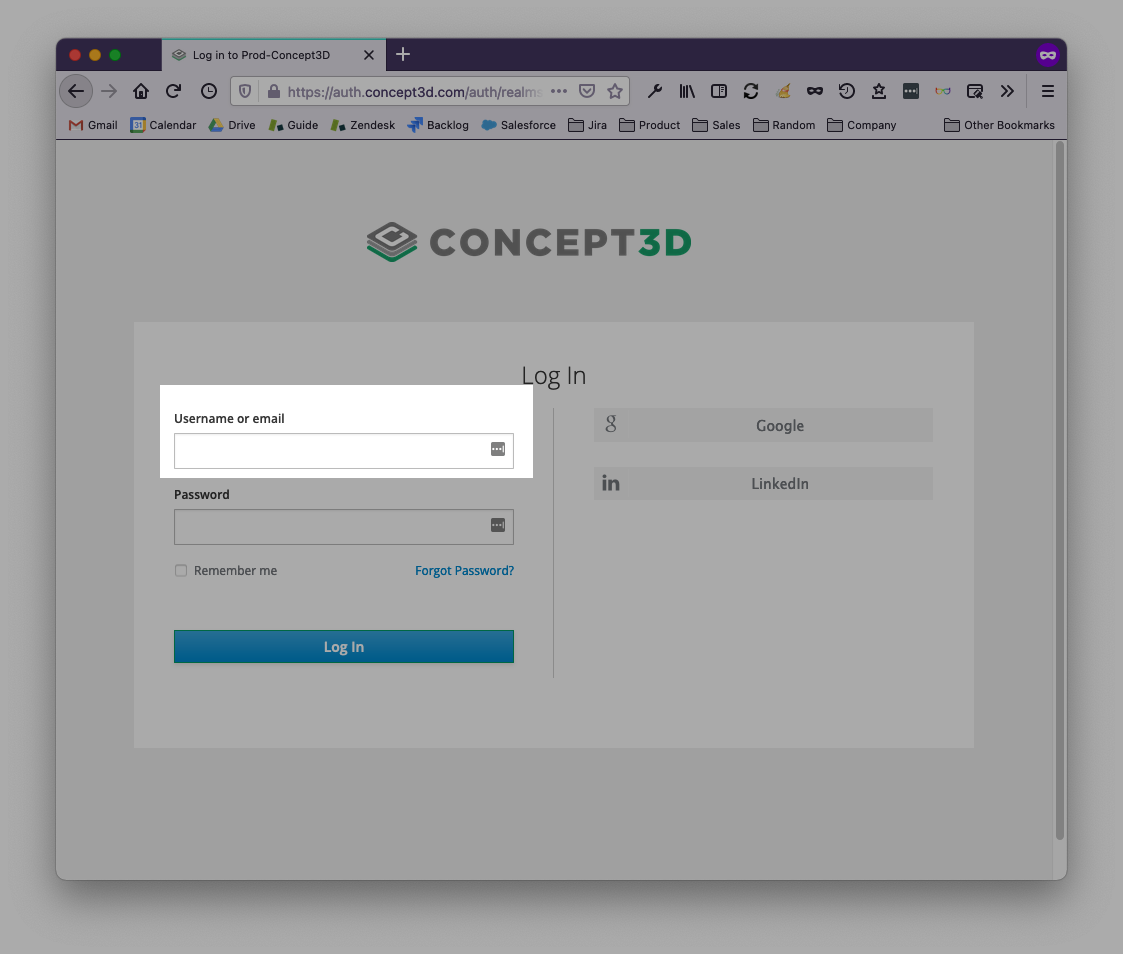
Task: Toggle the sidebar panel icon
Action: (x=719, y=91)
